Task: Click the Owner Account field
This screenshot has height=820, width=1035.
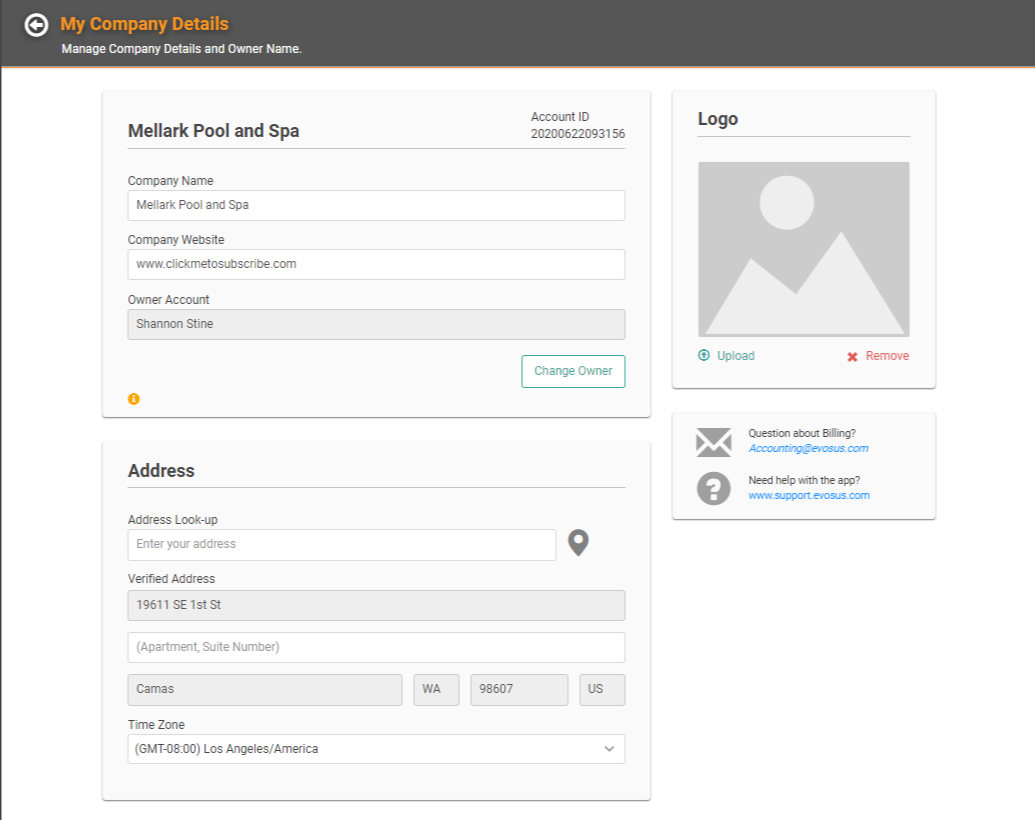Action: [x=376, y=324]
